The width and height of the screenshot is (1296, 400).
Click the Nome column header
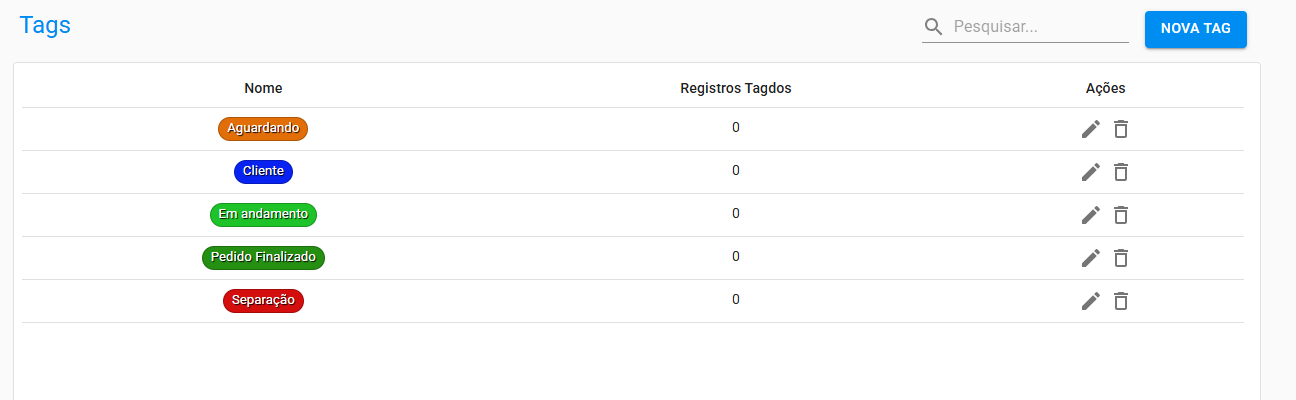coord(263,88)
